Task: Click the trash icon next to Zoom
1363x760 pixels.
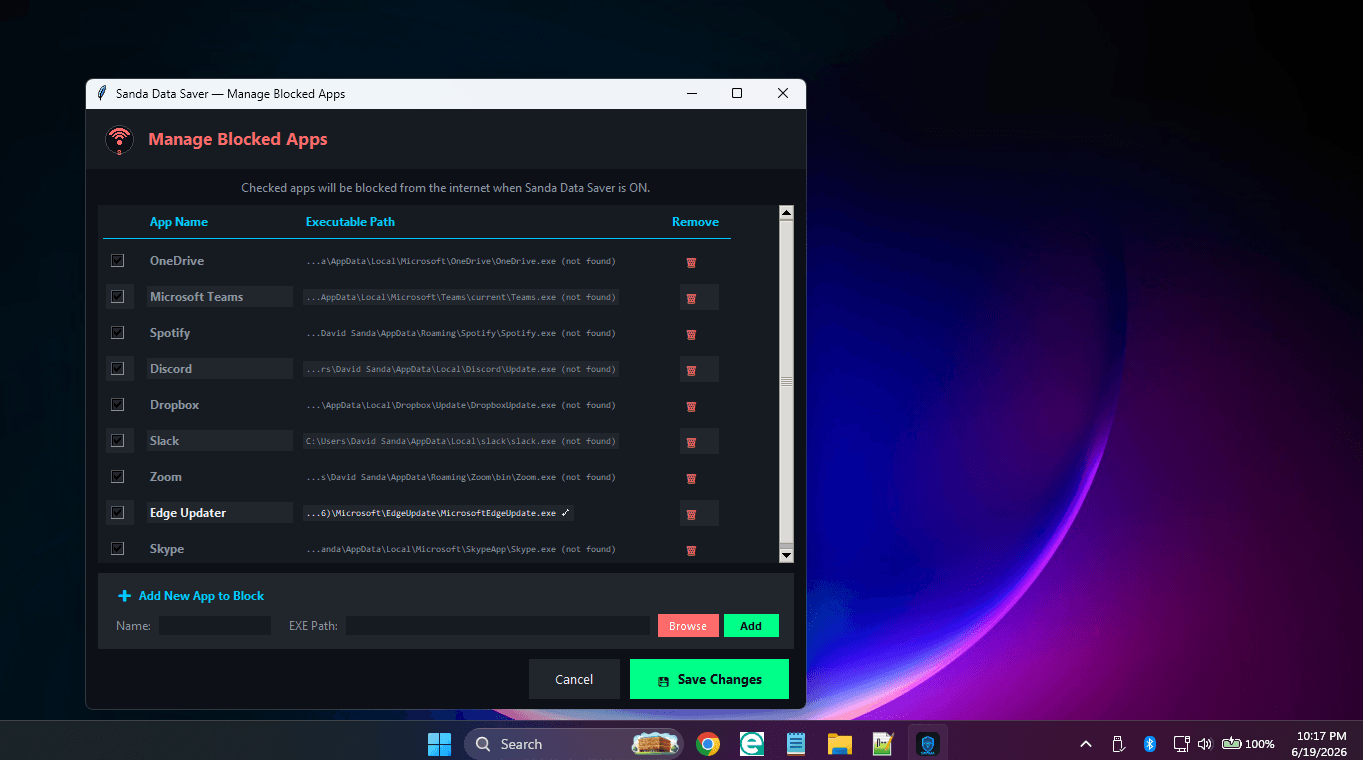Action: point(691,478)
